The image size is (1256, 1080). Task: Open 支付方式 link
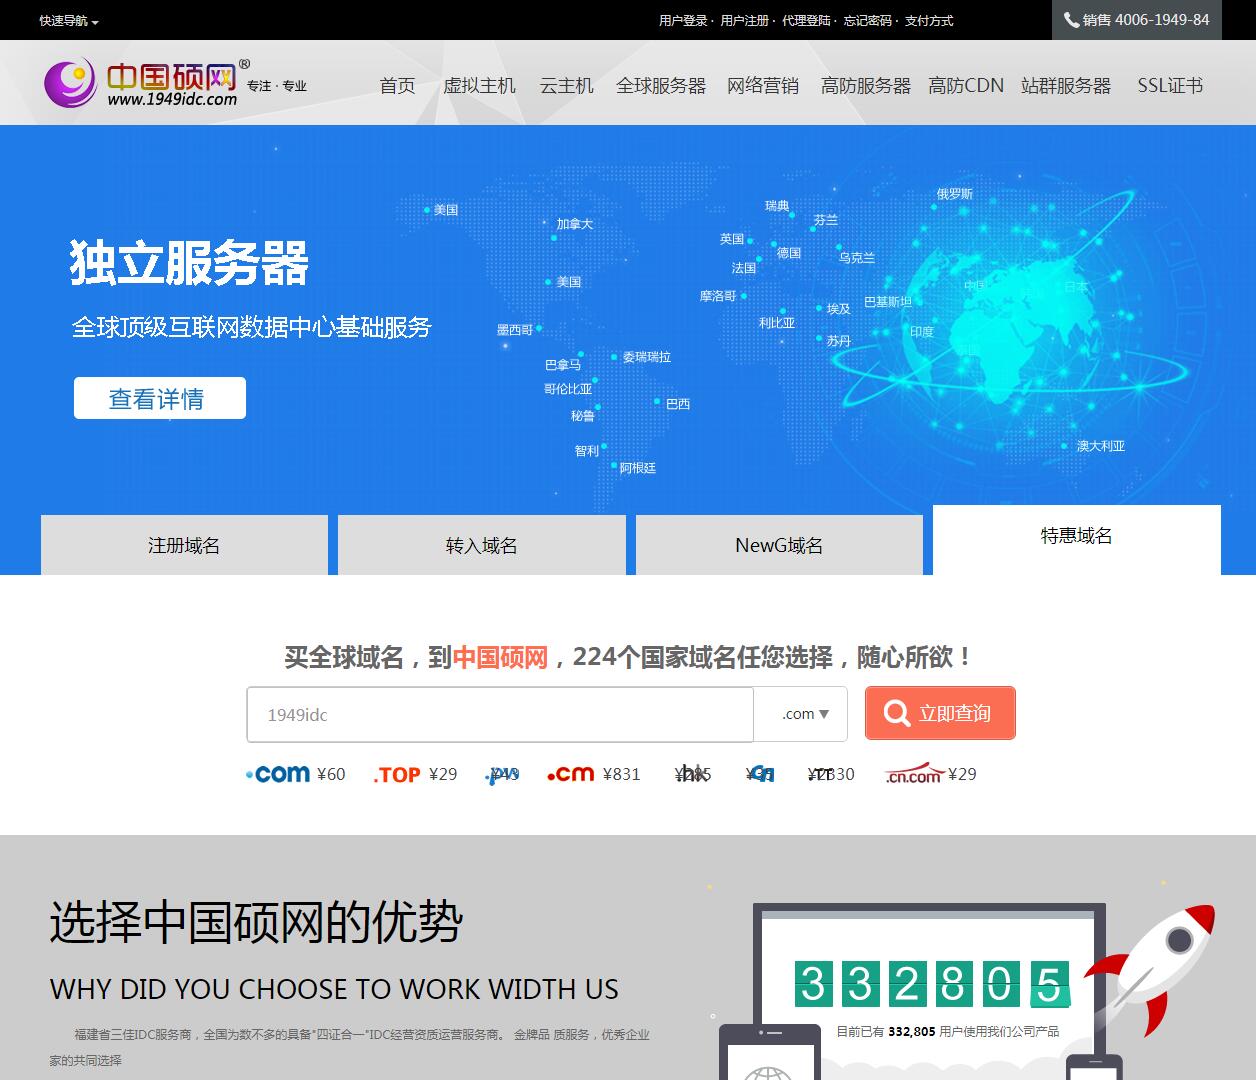coord(929,20)
